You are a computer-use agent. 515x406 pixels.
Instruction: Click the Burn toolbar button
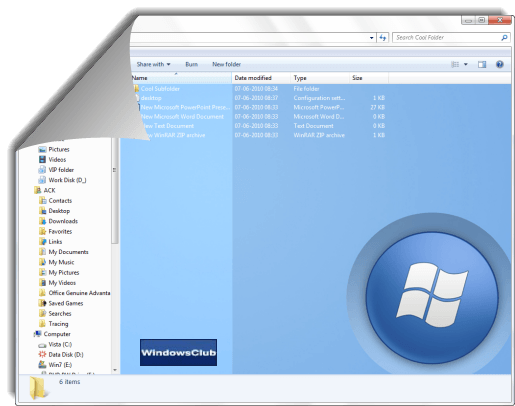pyautogui.click(x=191, y=64)
